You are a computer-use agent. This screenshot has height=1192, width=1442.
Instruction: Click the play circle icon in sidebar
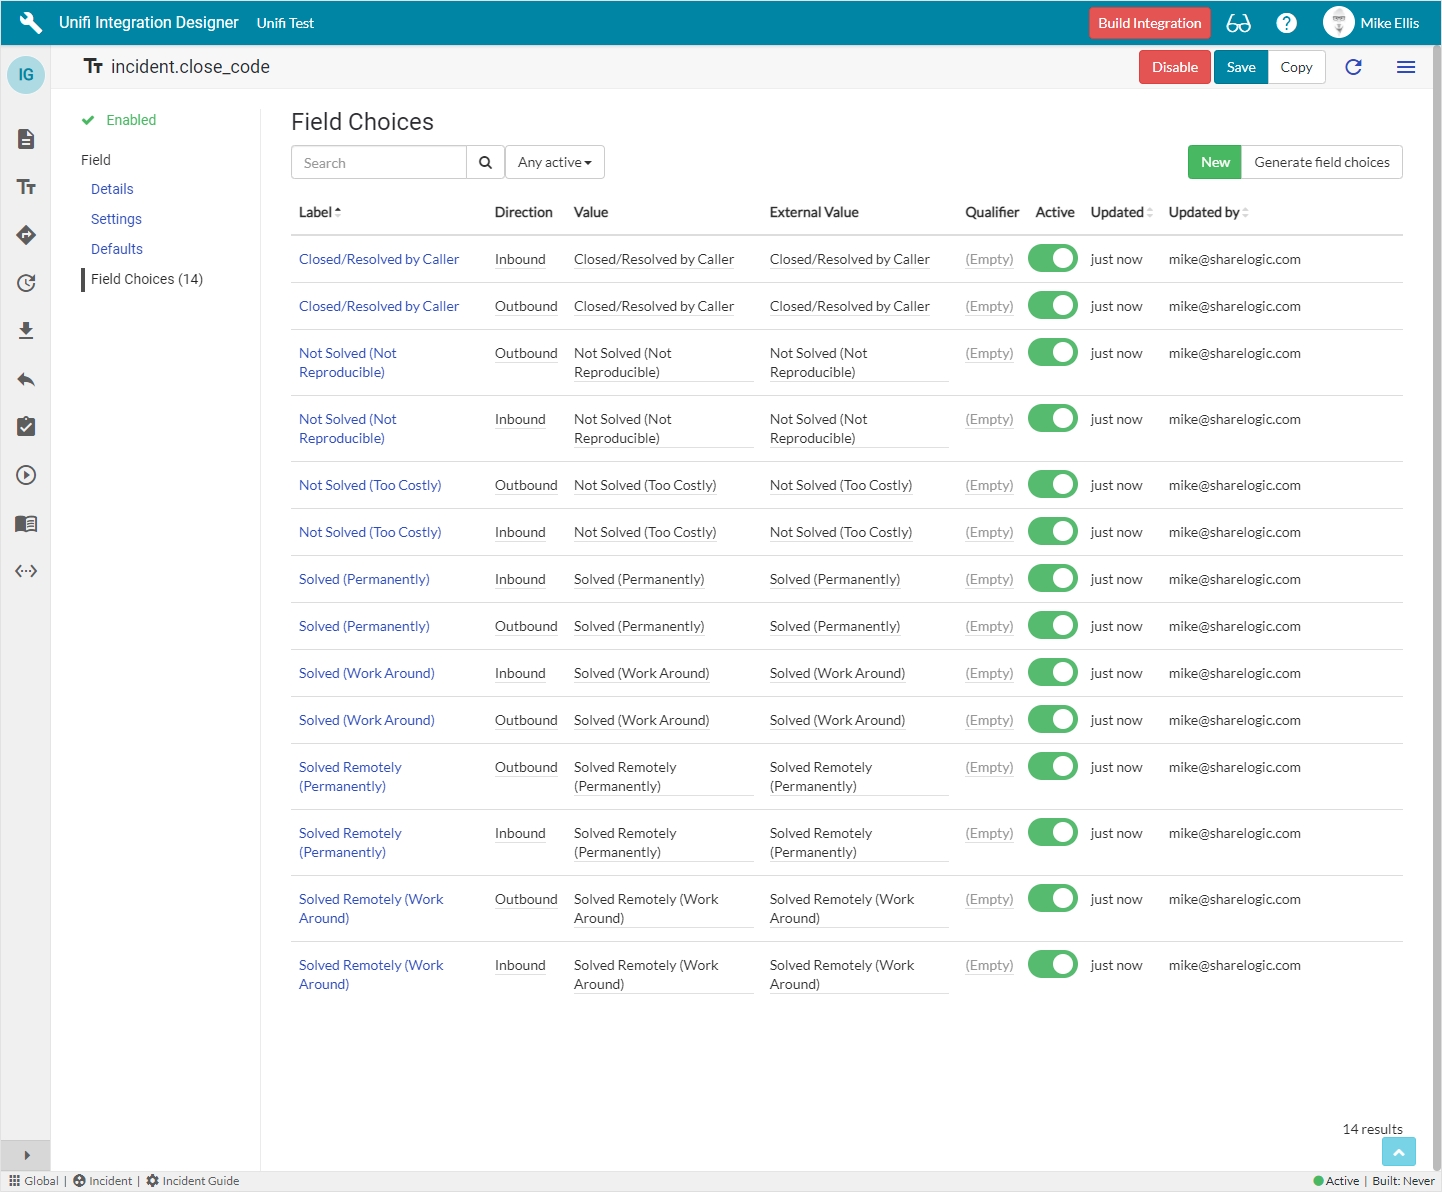(x=26, y=475)
